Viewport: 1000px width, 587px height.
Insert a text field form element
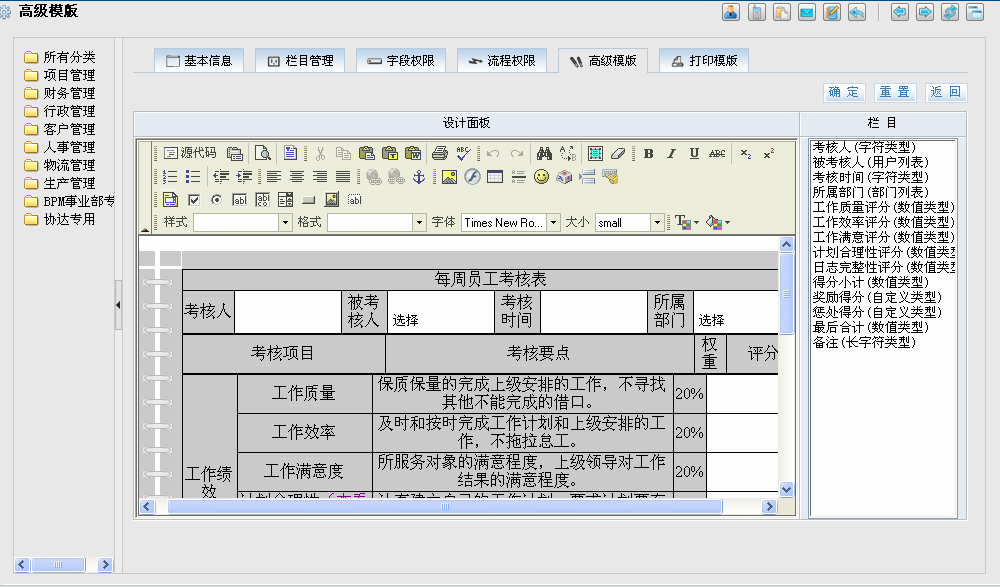[239, 200]
